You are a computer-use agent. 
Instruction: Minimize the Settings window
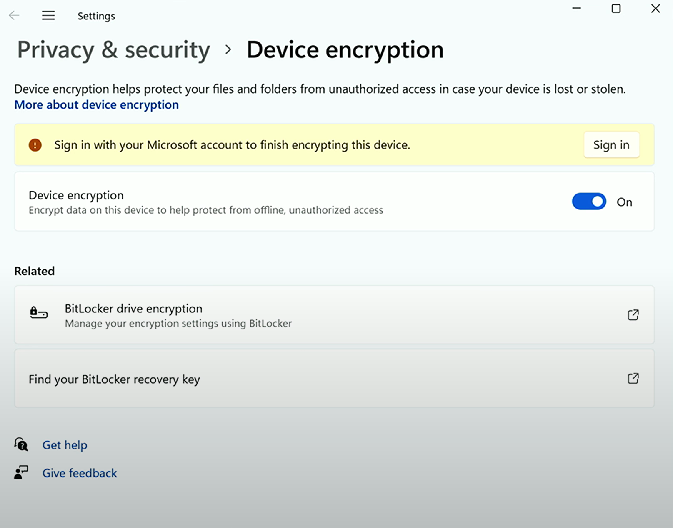click(577, 9)
